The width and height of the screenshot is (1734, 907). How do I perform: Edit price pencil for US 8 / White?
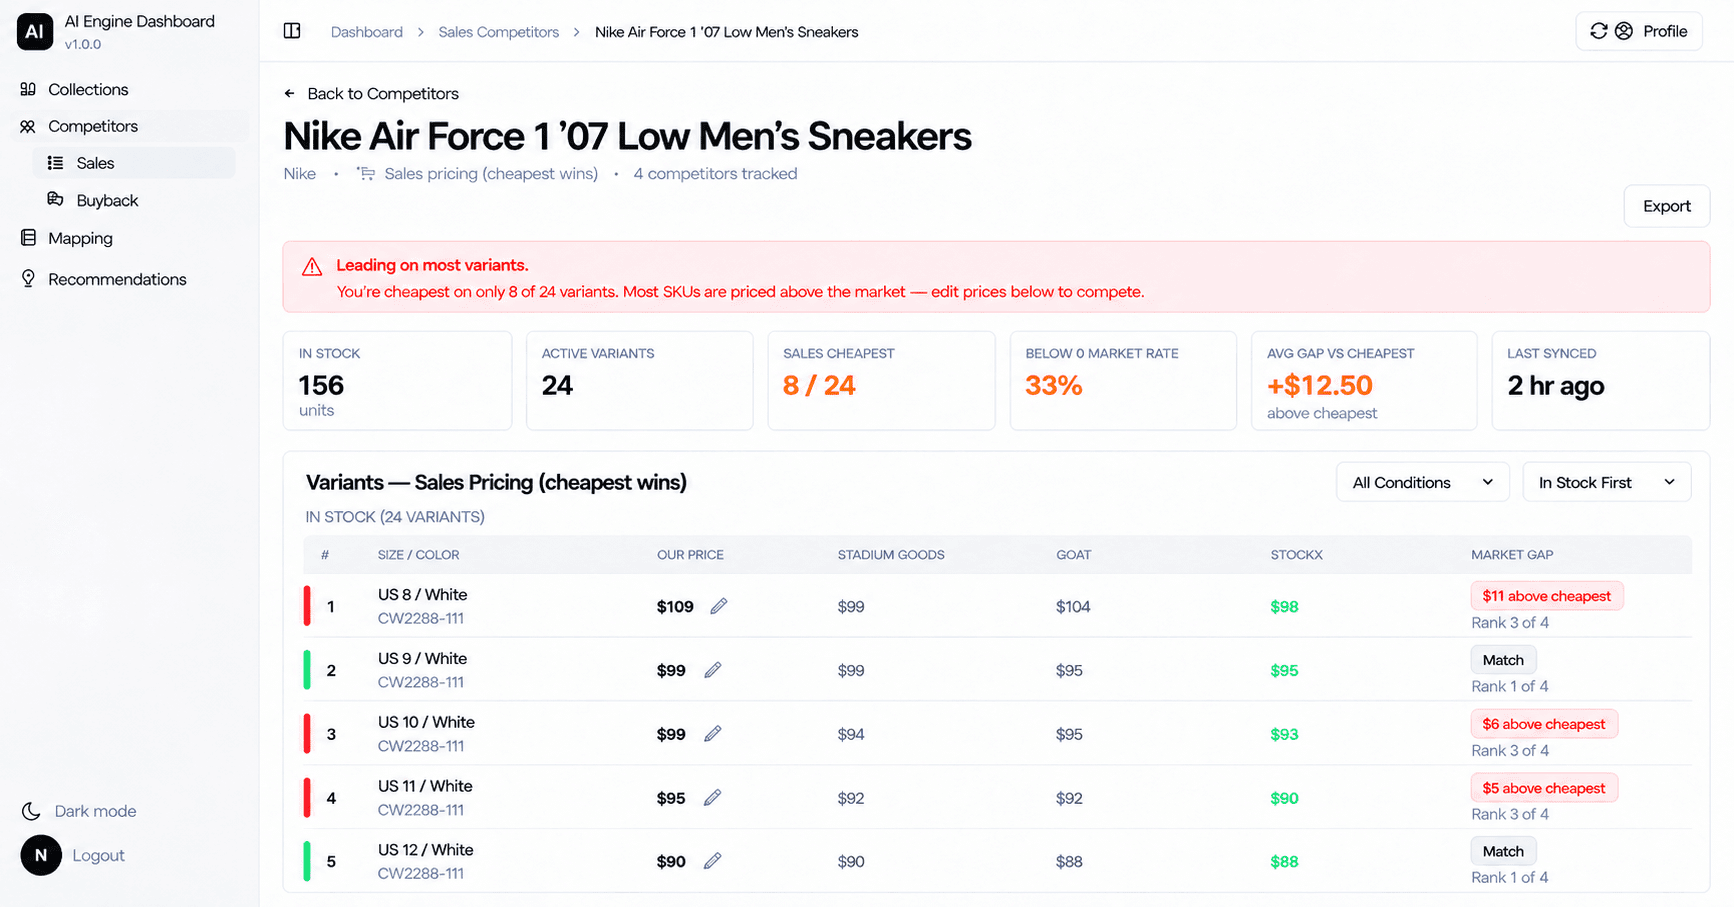719,606
